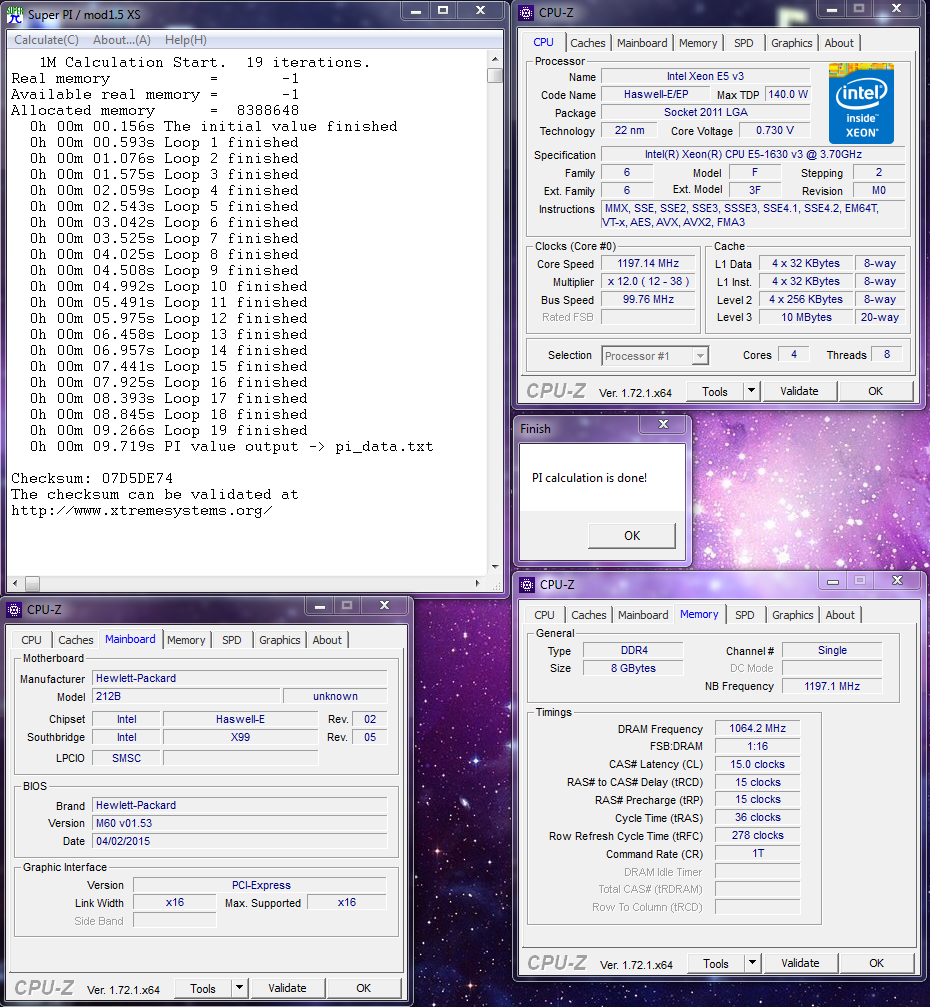Click xtremesystems.org URL text
The image size is (930, 1007).
[142, 511]
